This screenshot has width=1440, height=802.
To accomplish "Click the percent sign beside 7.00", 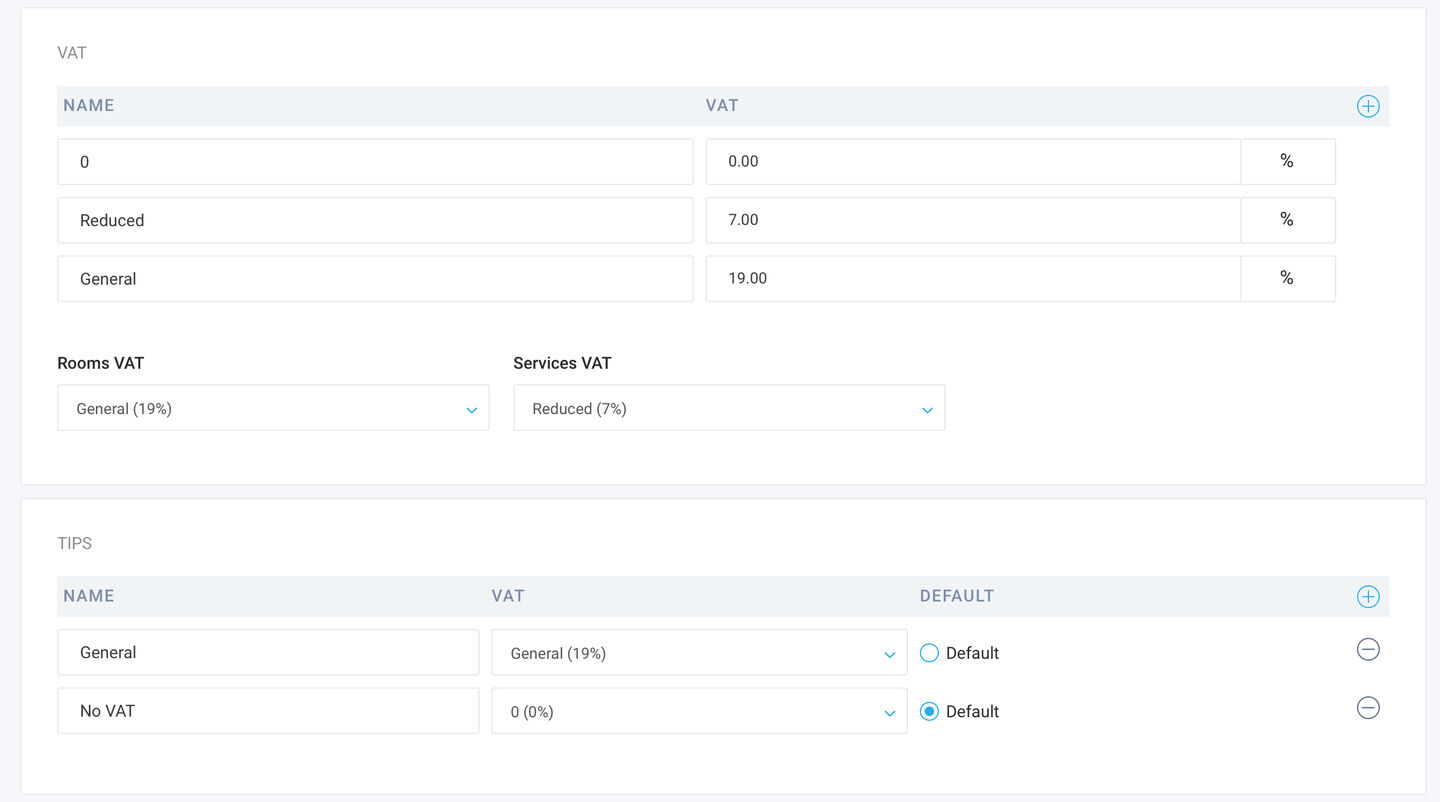I will [1287, 220].
